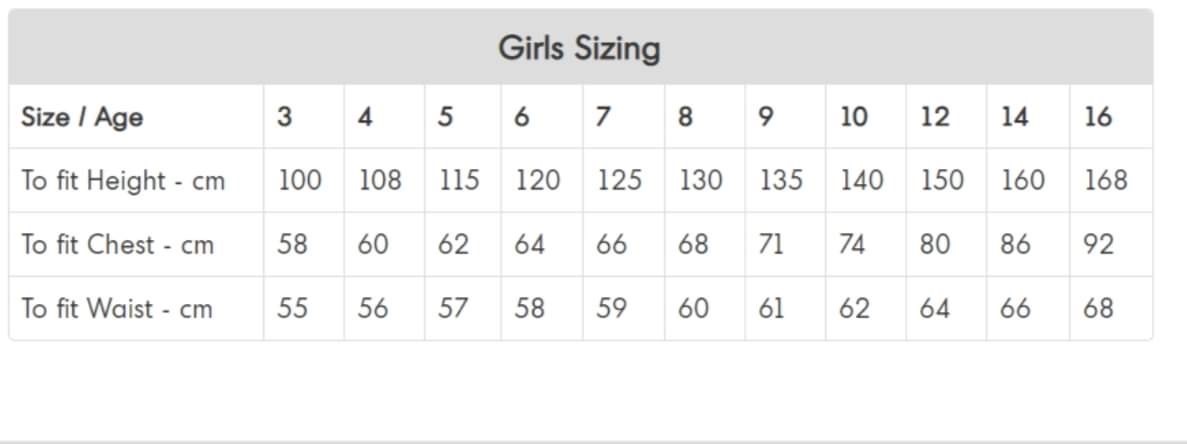Select size 10 column header
The width and height of the screenshot is (1187, 444).
tap(853, 117)
